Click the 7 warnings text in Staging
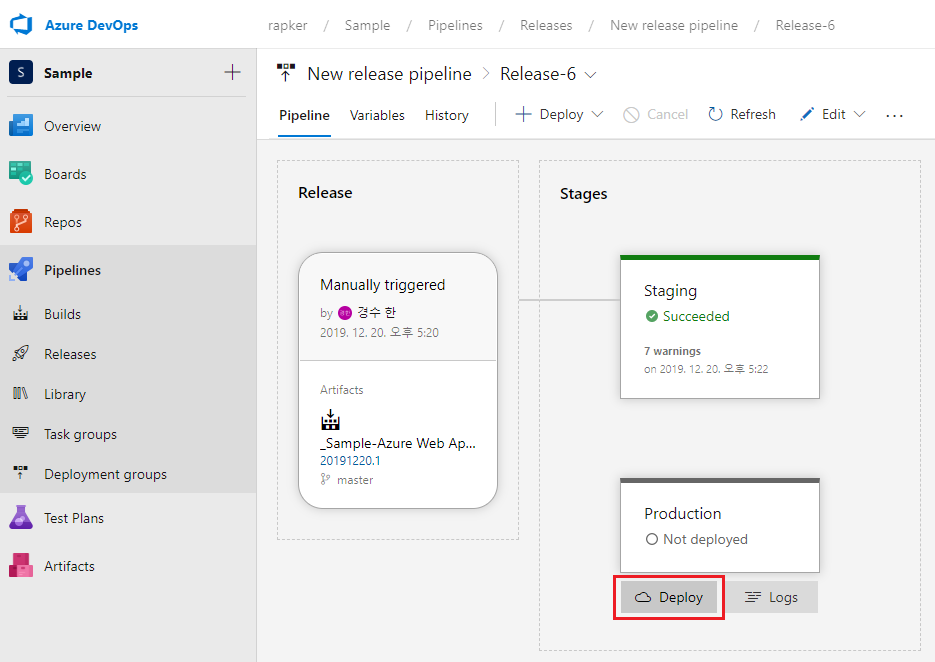The width and height of the screenshot is (935, 662). (x=672, y=351)
